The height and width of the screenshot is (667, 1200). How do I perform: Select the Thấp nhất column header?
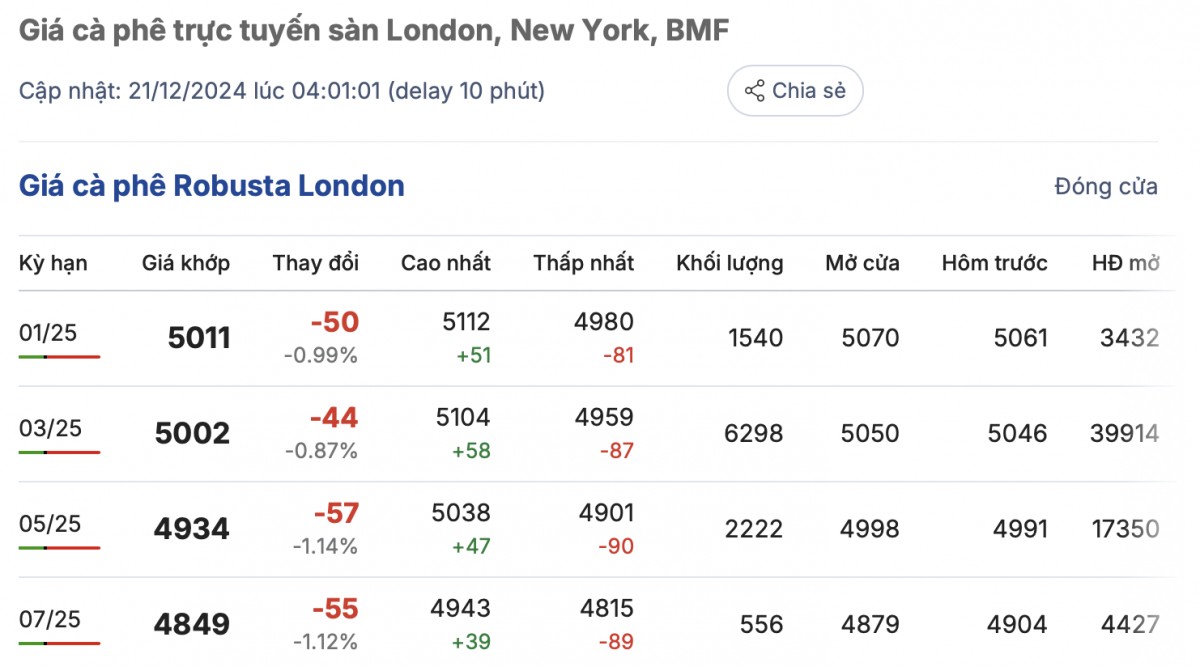(x=583, y=263)
